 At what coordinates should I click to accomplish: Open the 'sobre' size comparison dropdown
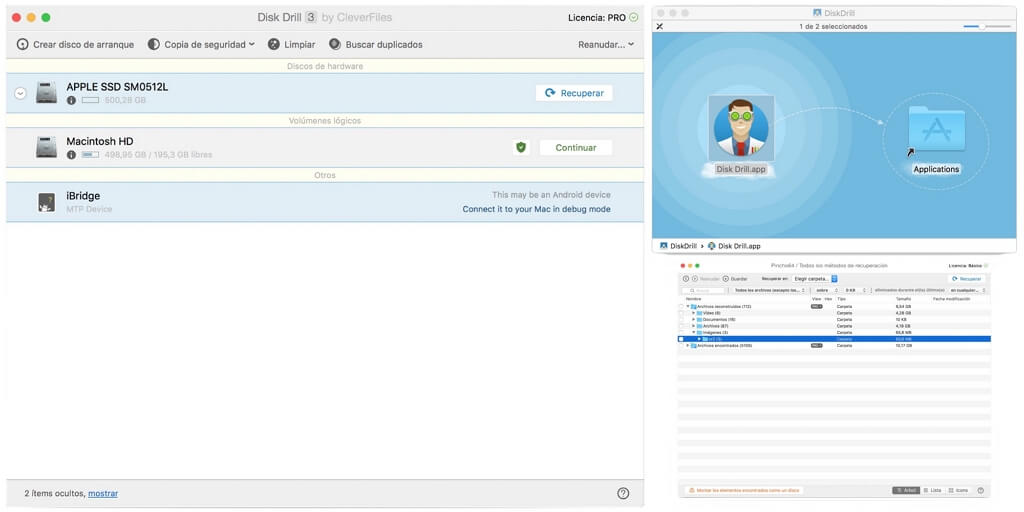click(x=826, y=291)
